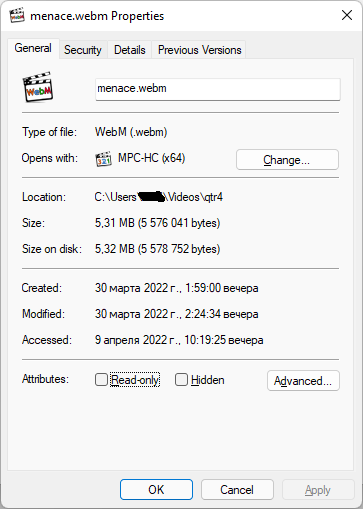Image resolution: width=363 pixels, height=509 pixels.
Task: Click the grayed-out Apply button
Action: (318, 490)
